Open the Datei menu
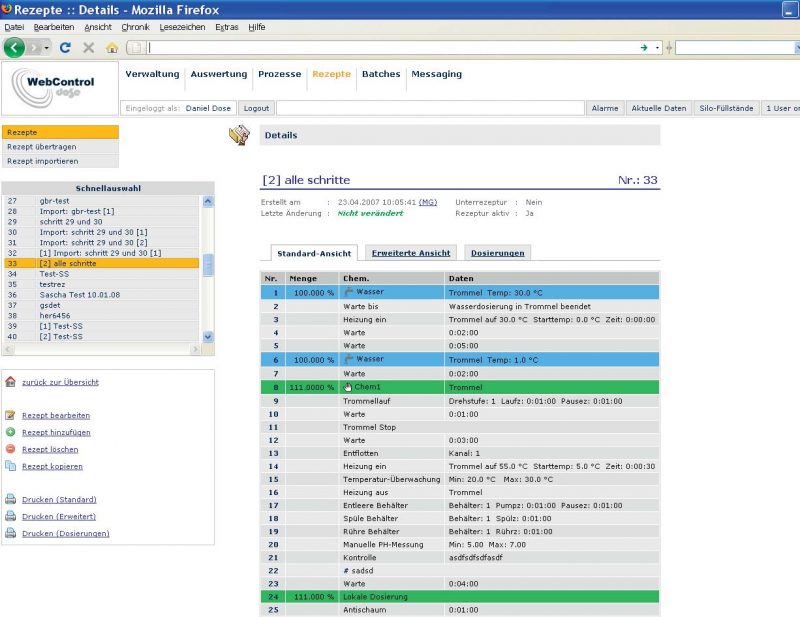This screenshot has width=800, height=617. pos(14,27)
